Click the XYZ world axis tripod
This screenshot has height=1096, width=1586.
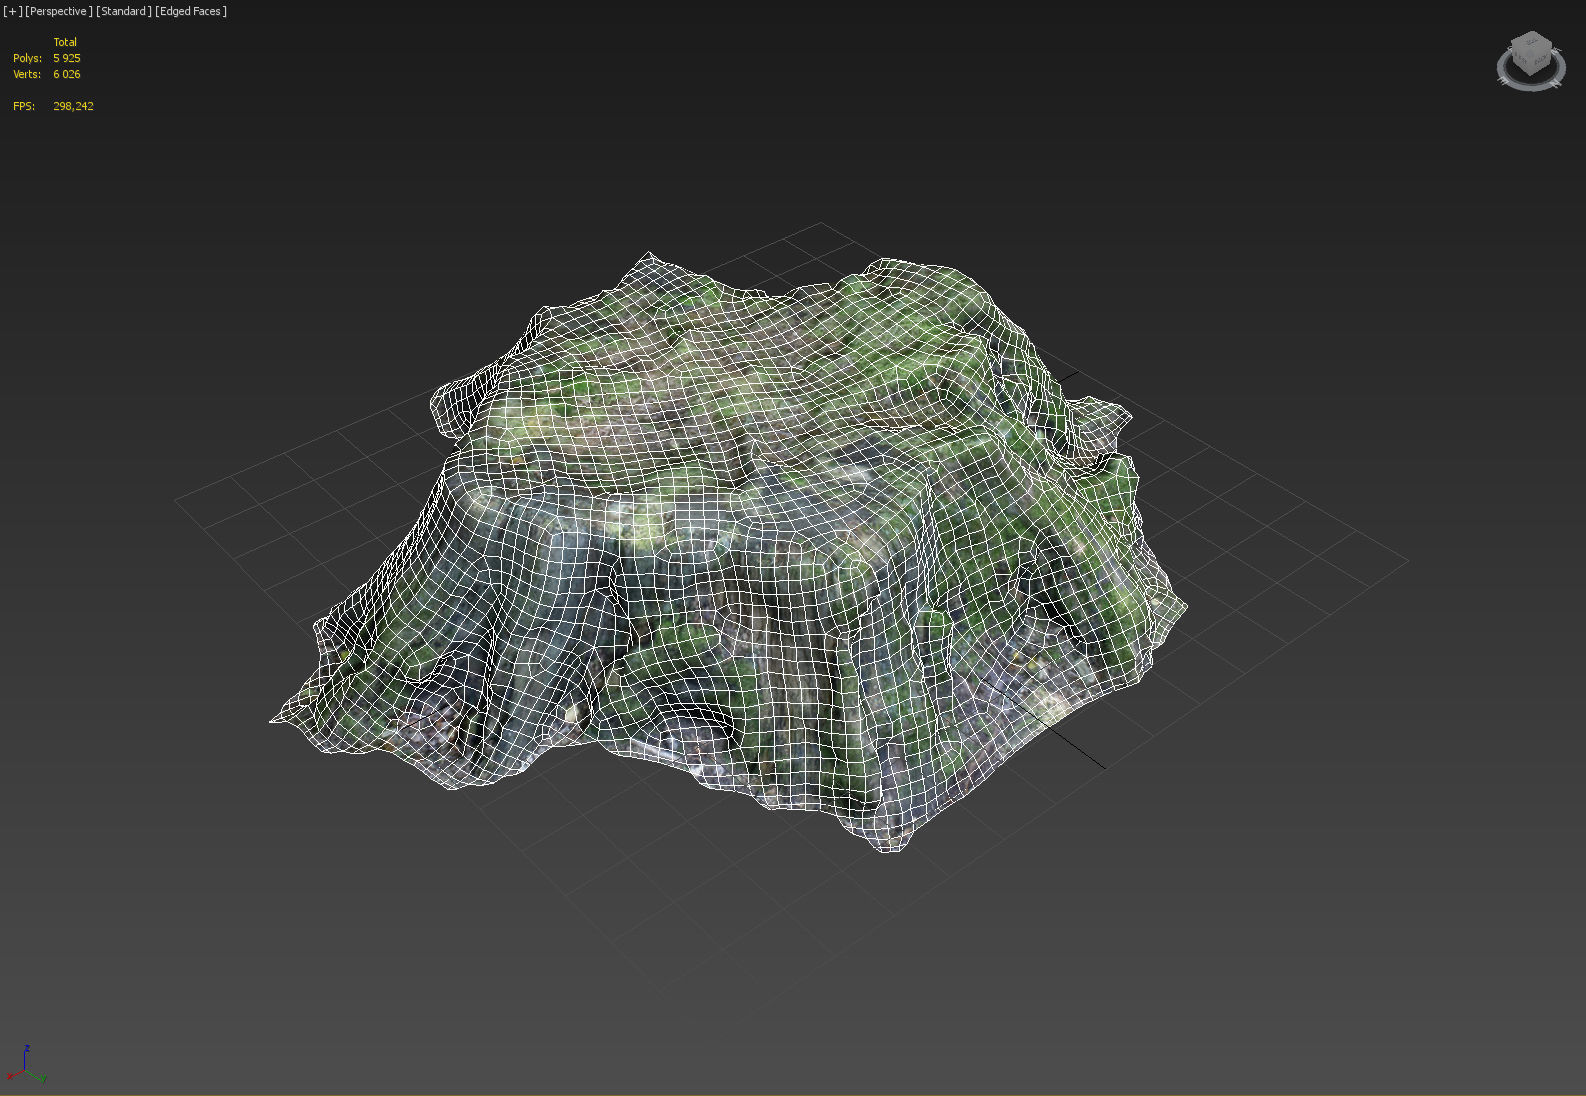[26, 1065]
